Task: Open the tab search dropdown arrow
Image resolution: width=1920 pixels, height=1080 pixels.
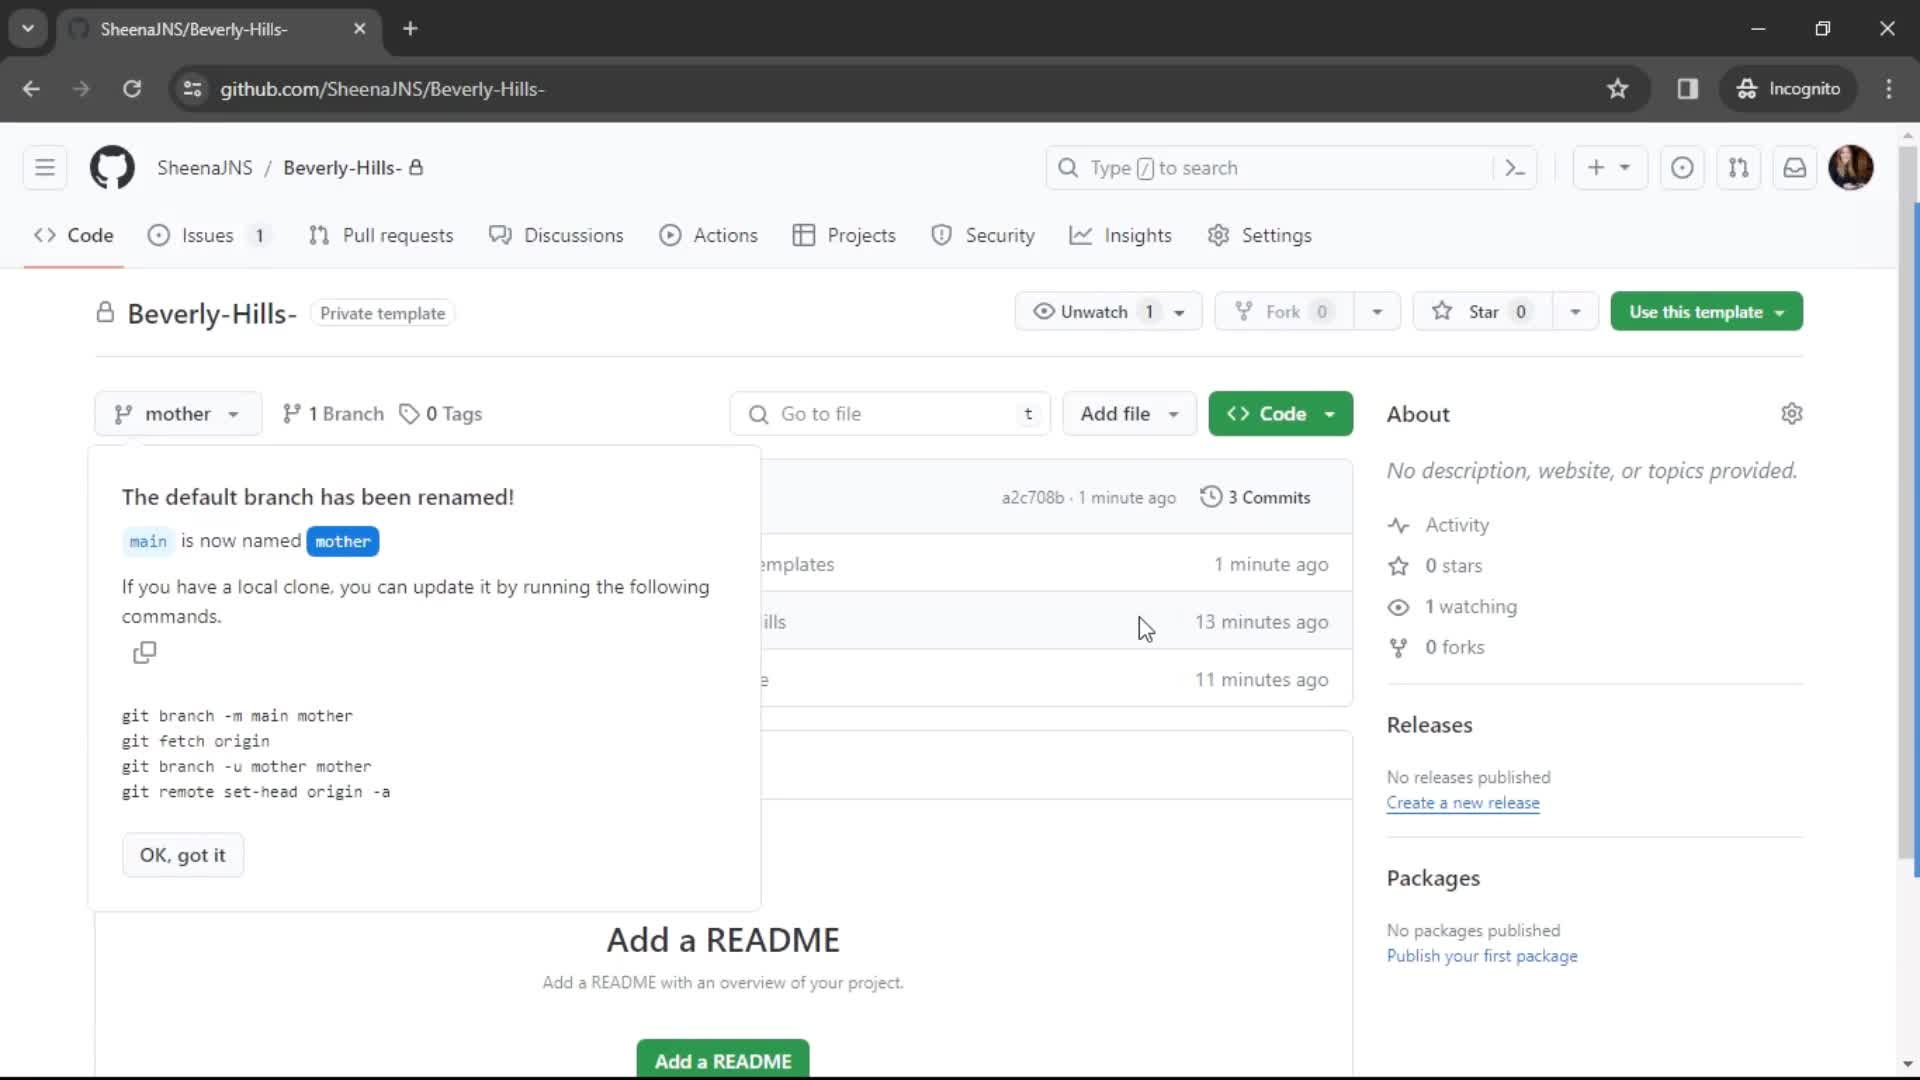Action: pos(28,29)
